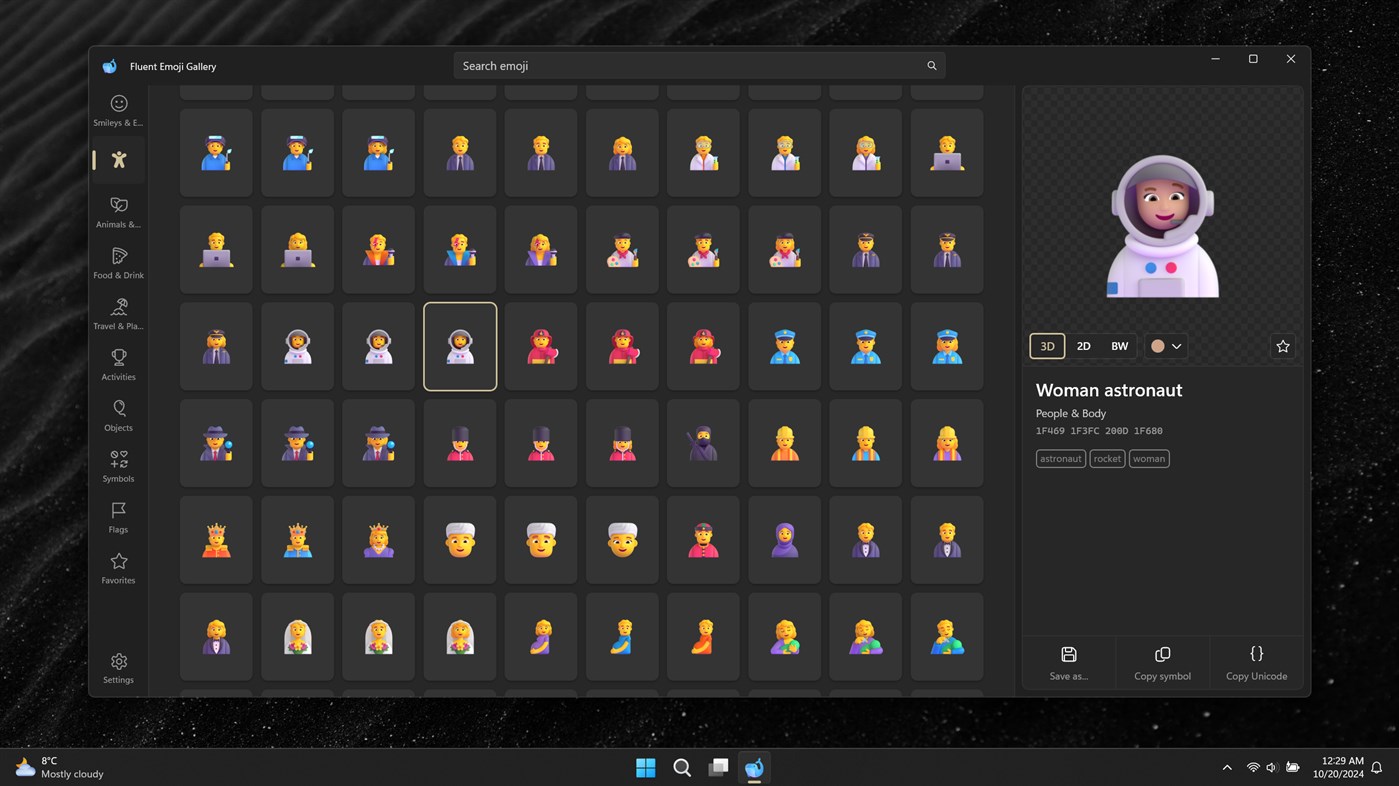
Task: Open the Flags category
Action: tap(118, 516)
